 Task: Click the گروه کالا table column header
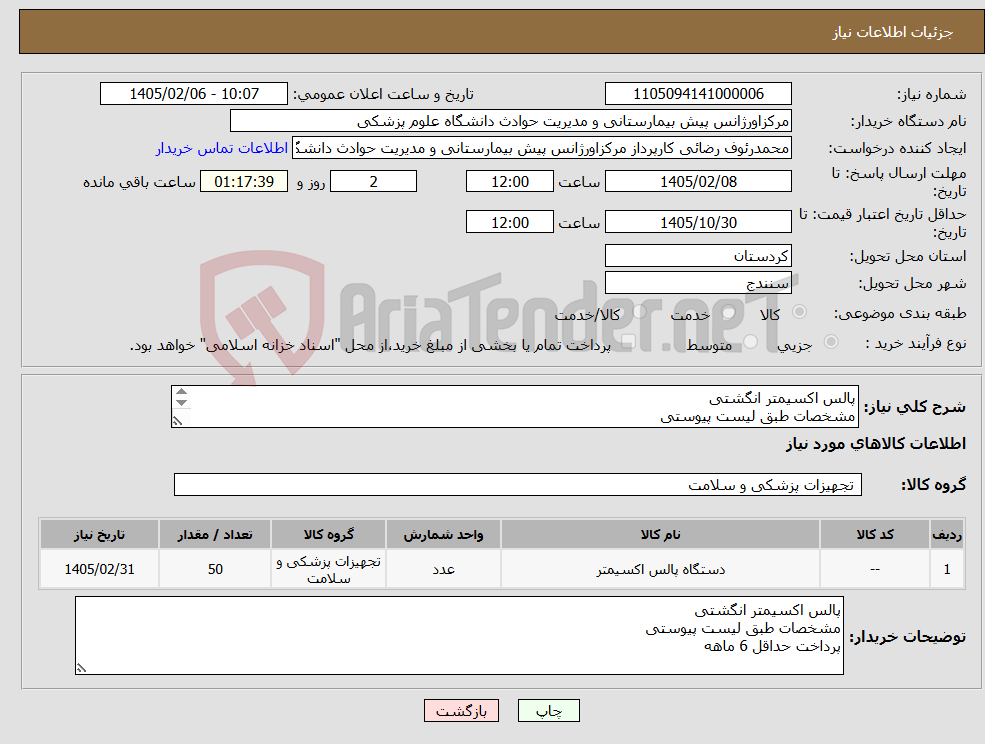pyautogui.click(x=328, y=534)
